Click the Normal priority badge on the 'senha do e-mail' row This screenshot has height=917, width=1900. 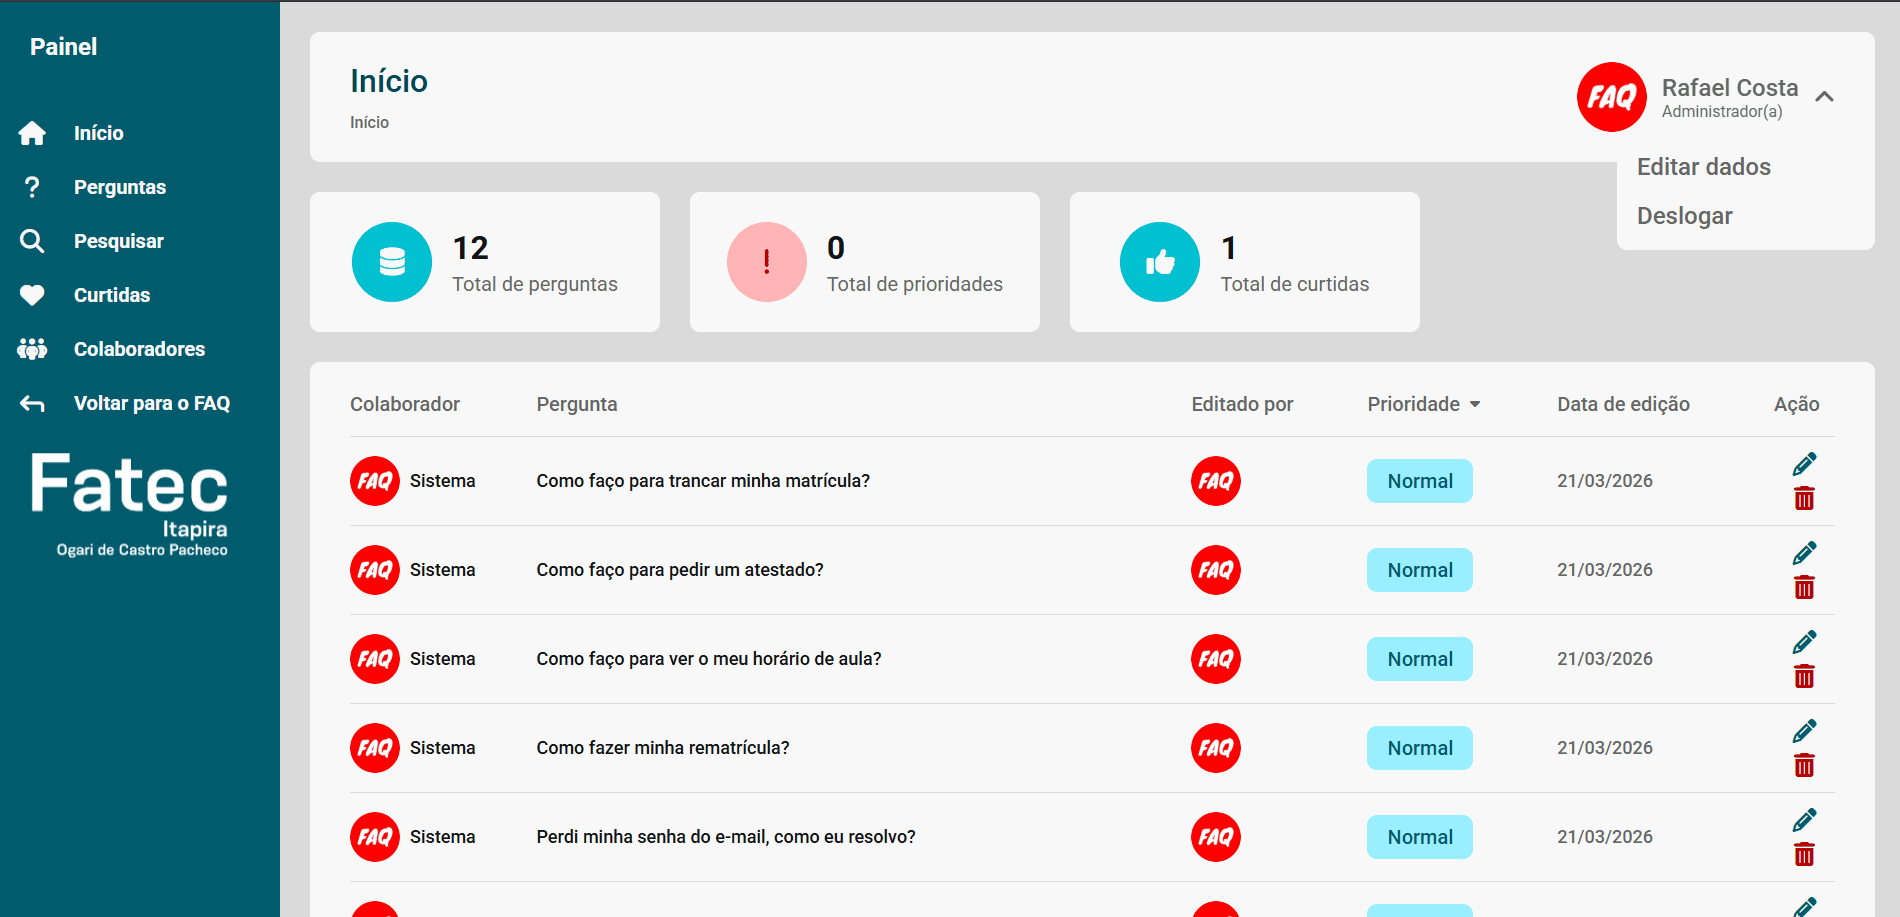(x=1419, y=837)
